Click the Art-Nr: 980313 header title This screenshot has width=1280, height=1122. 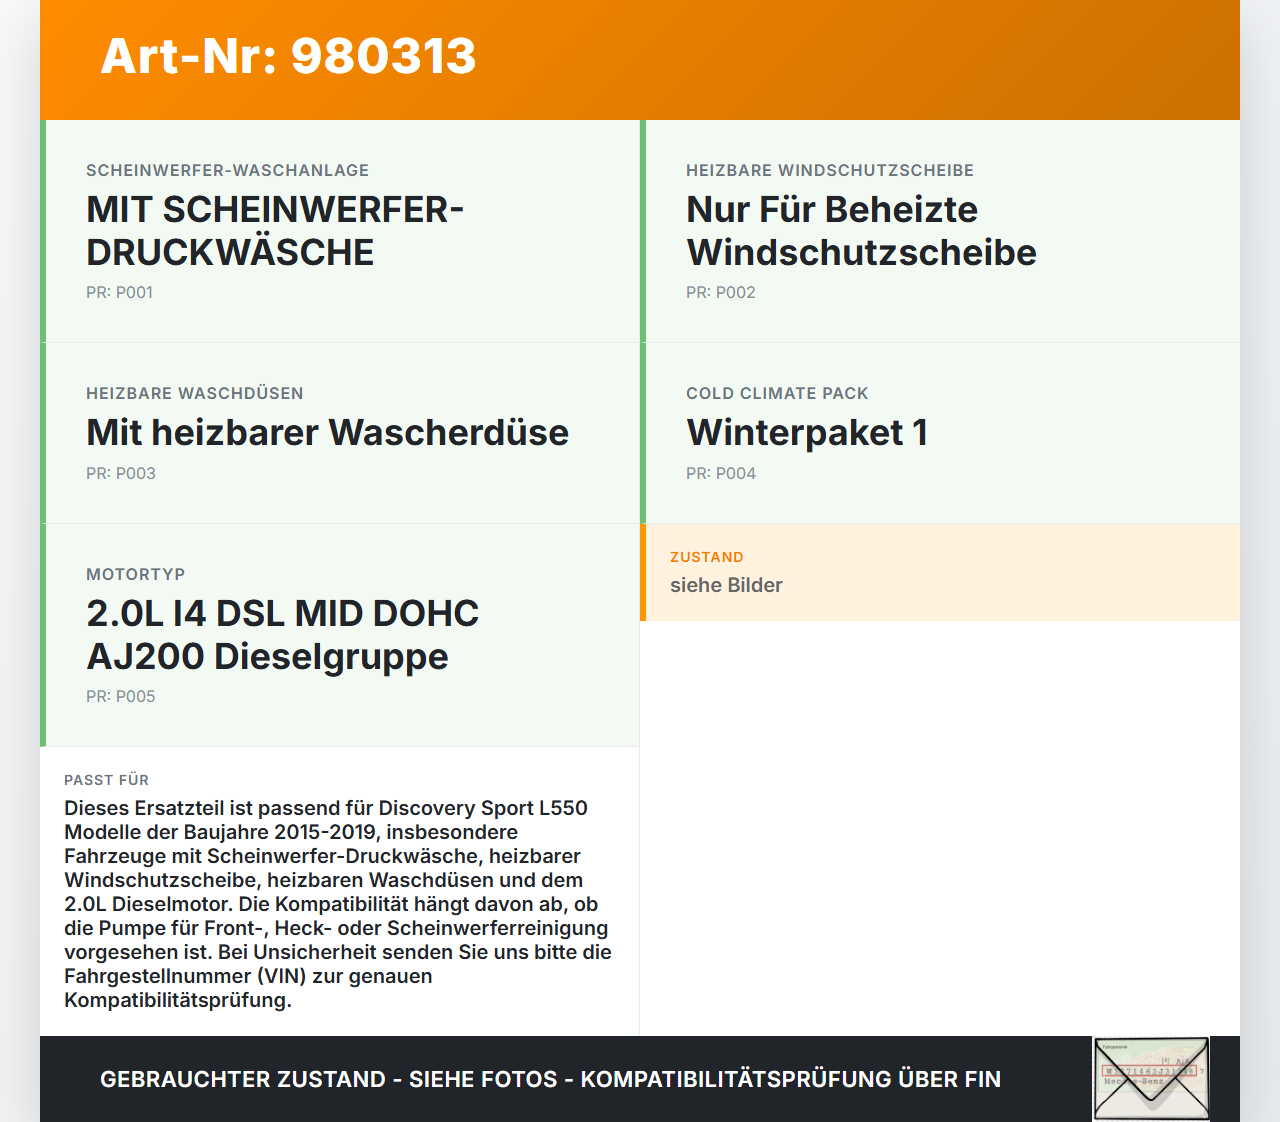pos(288,57)
